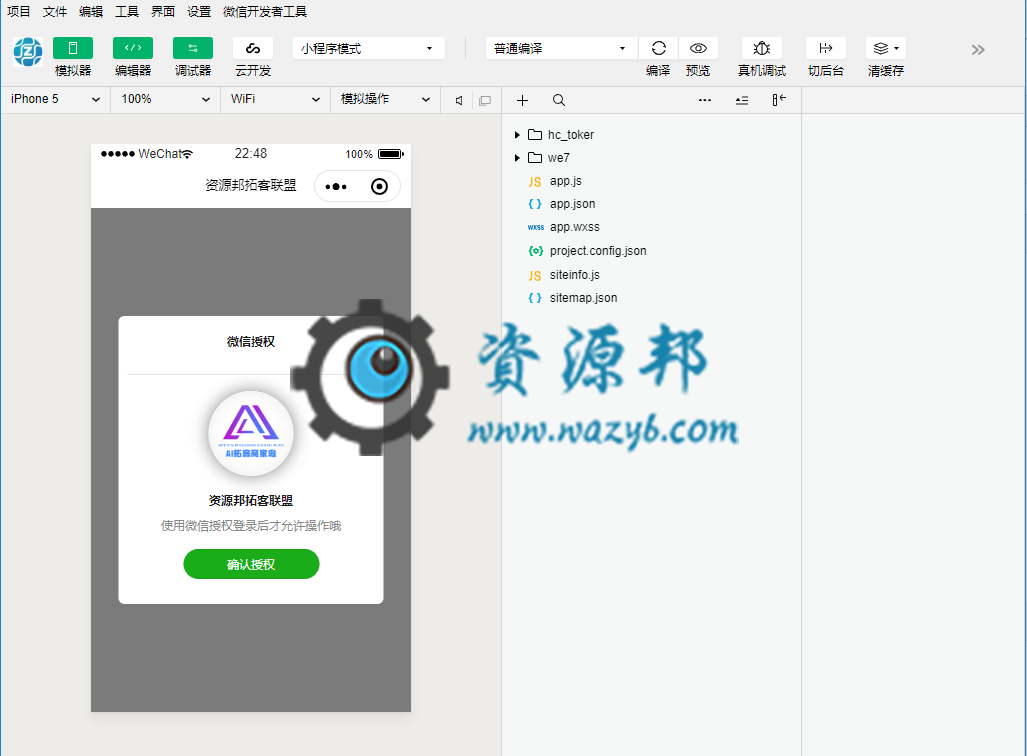Image resolution: width=1027 pixels, height=756 pixels.
Task: Click the mini program close circle icon
Action: coord(379,187)
